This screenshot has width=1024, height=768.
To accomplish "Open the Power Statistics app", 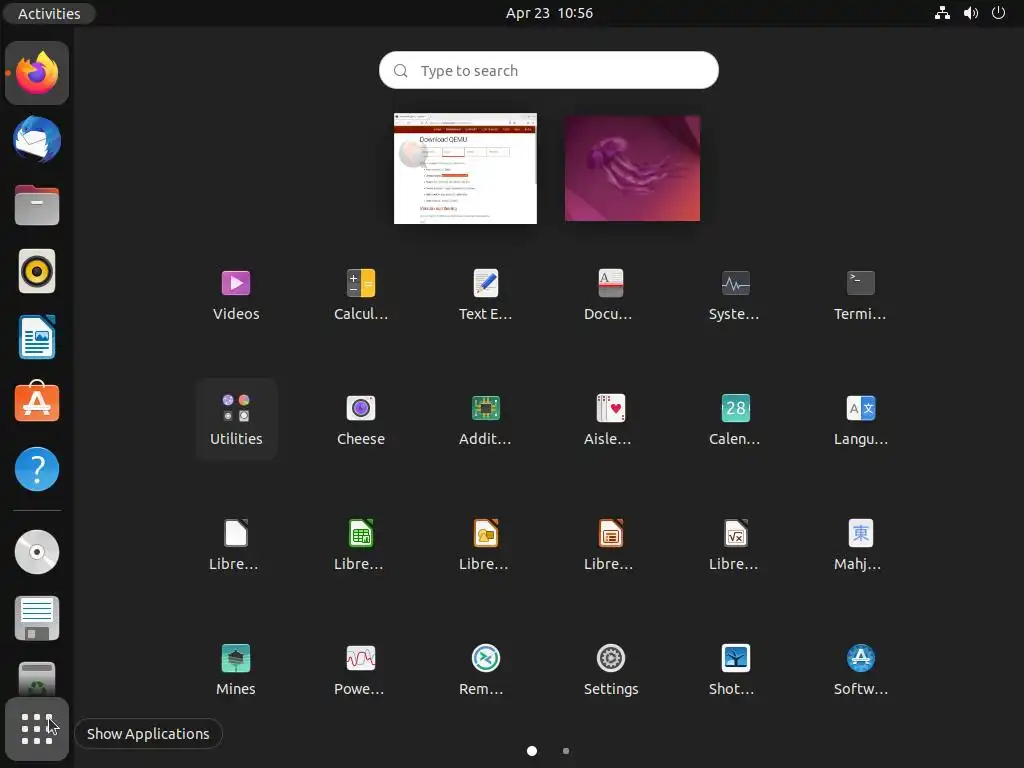I will [x=360, y=670].
